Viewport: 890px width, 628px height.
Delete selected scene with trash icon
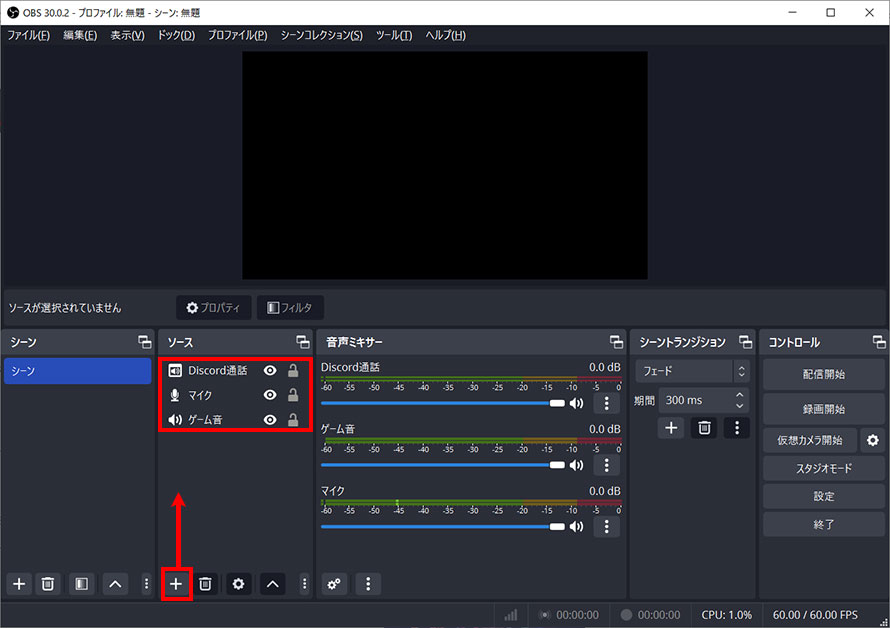pos(48,584)
